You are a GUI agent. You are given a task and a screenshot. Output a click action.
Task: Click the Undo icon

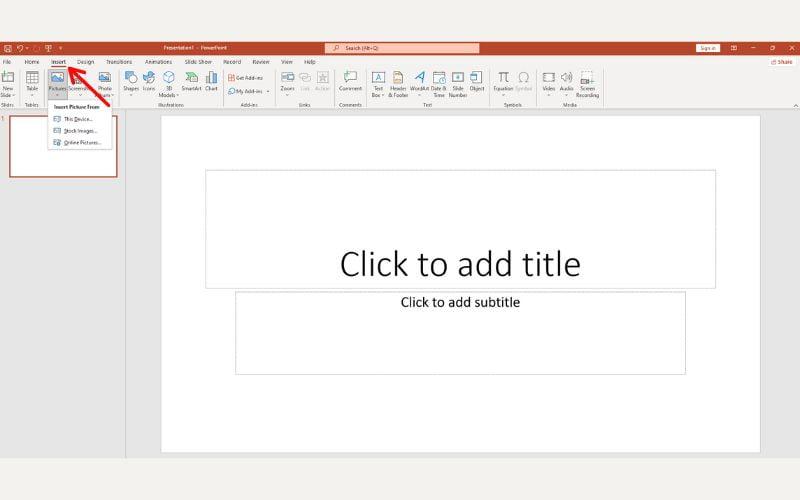pos(20,48)
